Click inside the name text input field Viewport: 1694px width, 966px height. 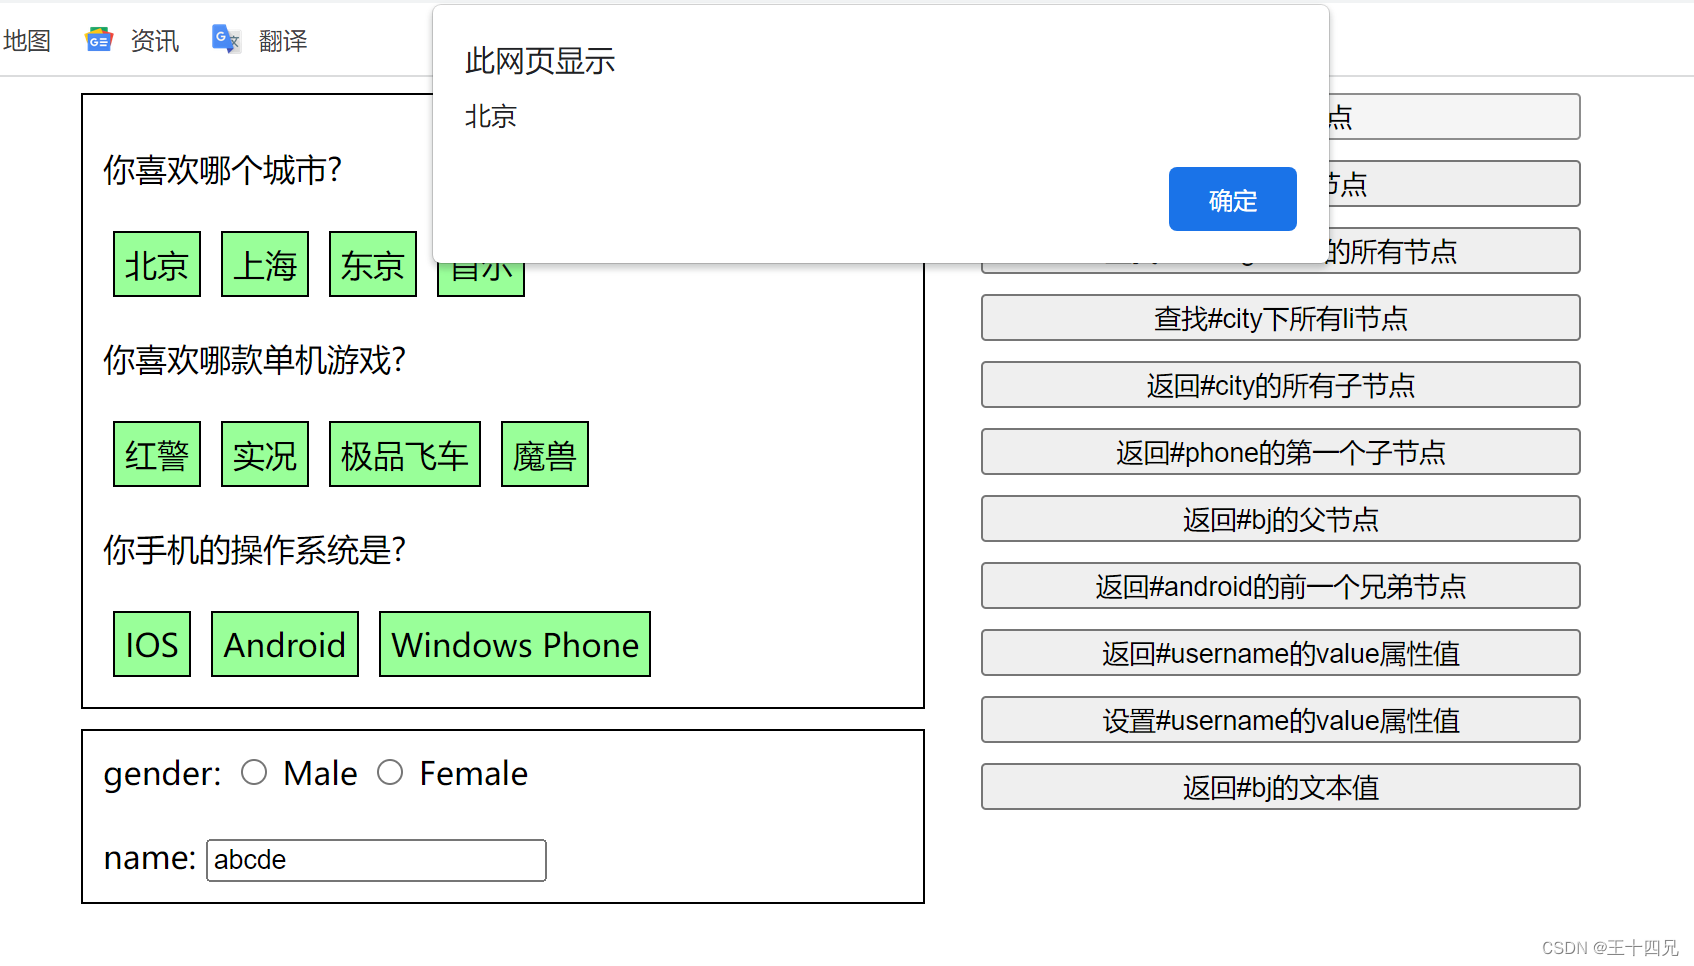pos(375,859)
